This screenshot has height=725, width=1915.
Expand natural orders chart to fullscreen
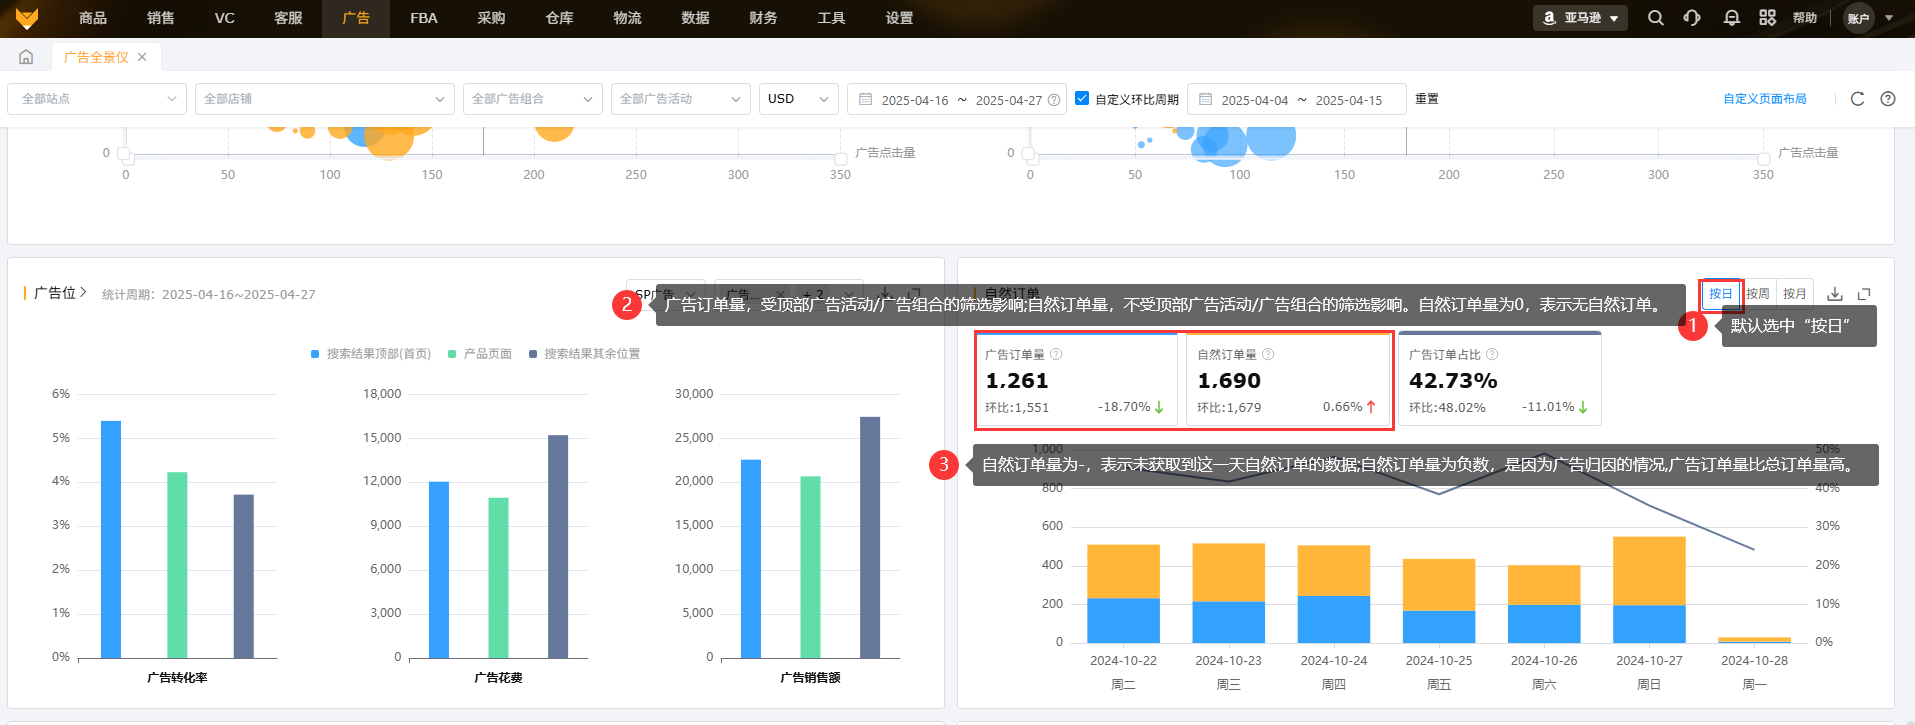1864,294
